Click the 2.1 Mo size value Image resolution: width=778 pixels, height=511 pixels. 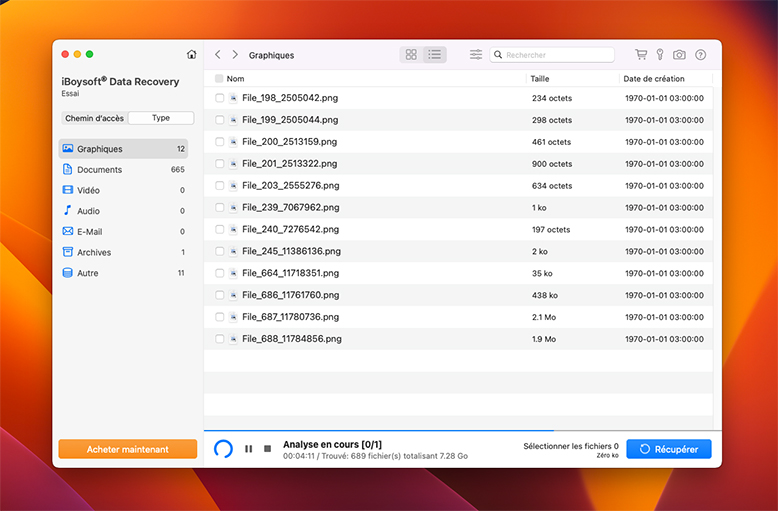pyautogui.click(x=544, y=317)
